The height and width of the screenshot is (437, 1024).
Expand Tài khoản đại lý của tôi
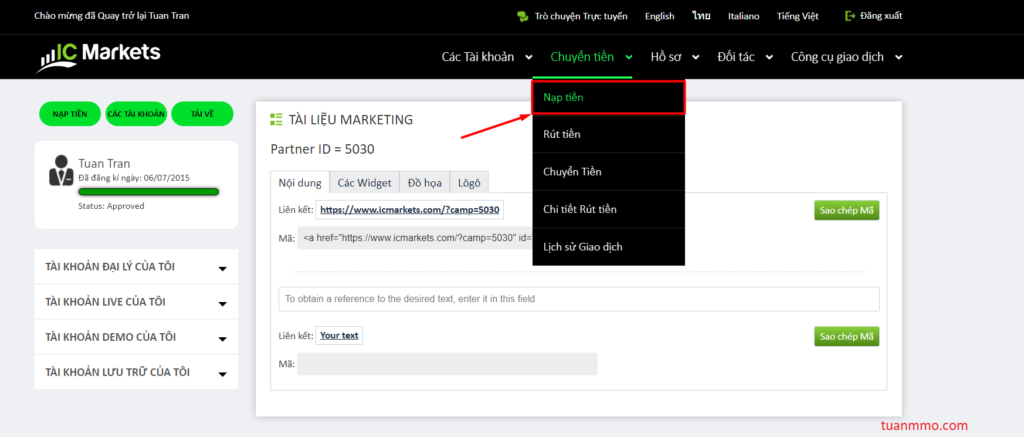coord(136,267)
